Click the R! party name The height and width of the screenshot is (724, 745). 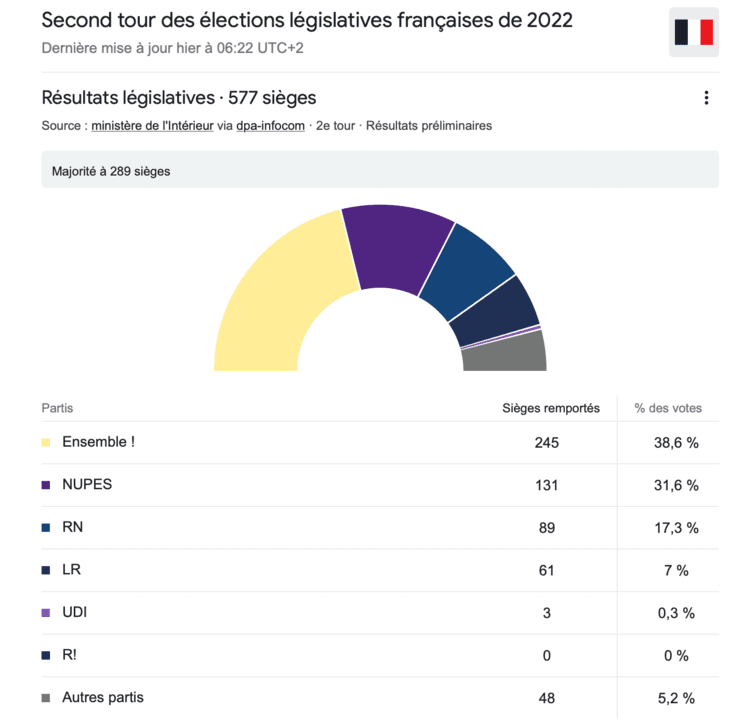[x=69, y=655]
